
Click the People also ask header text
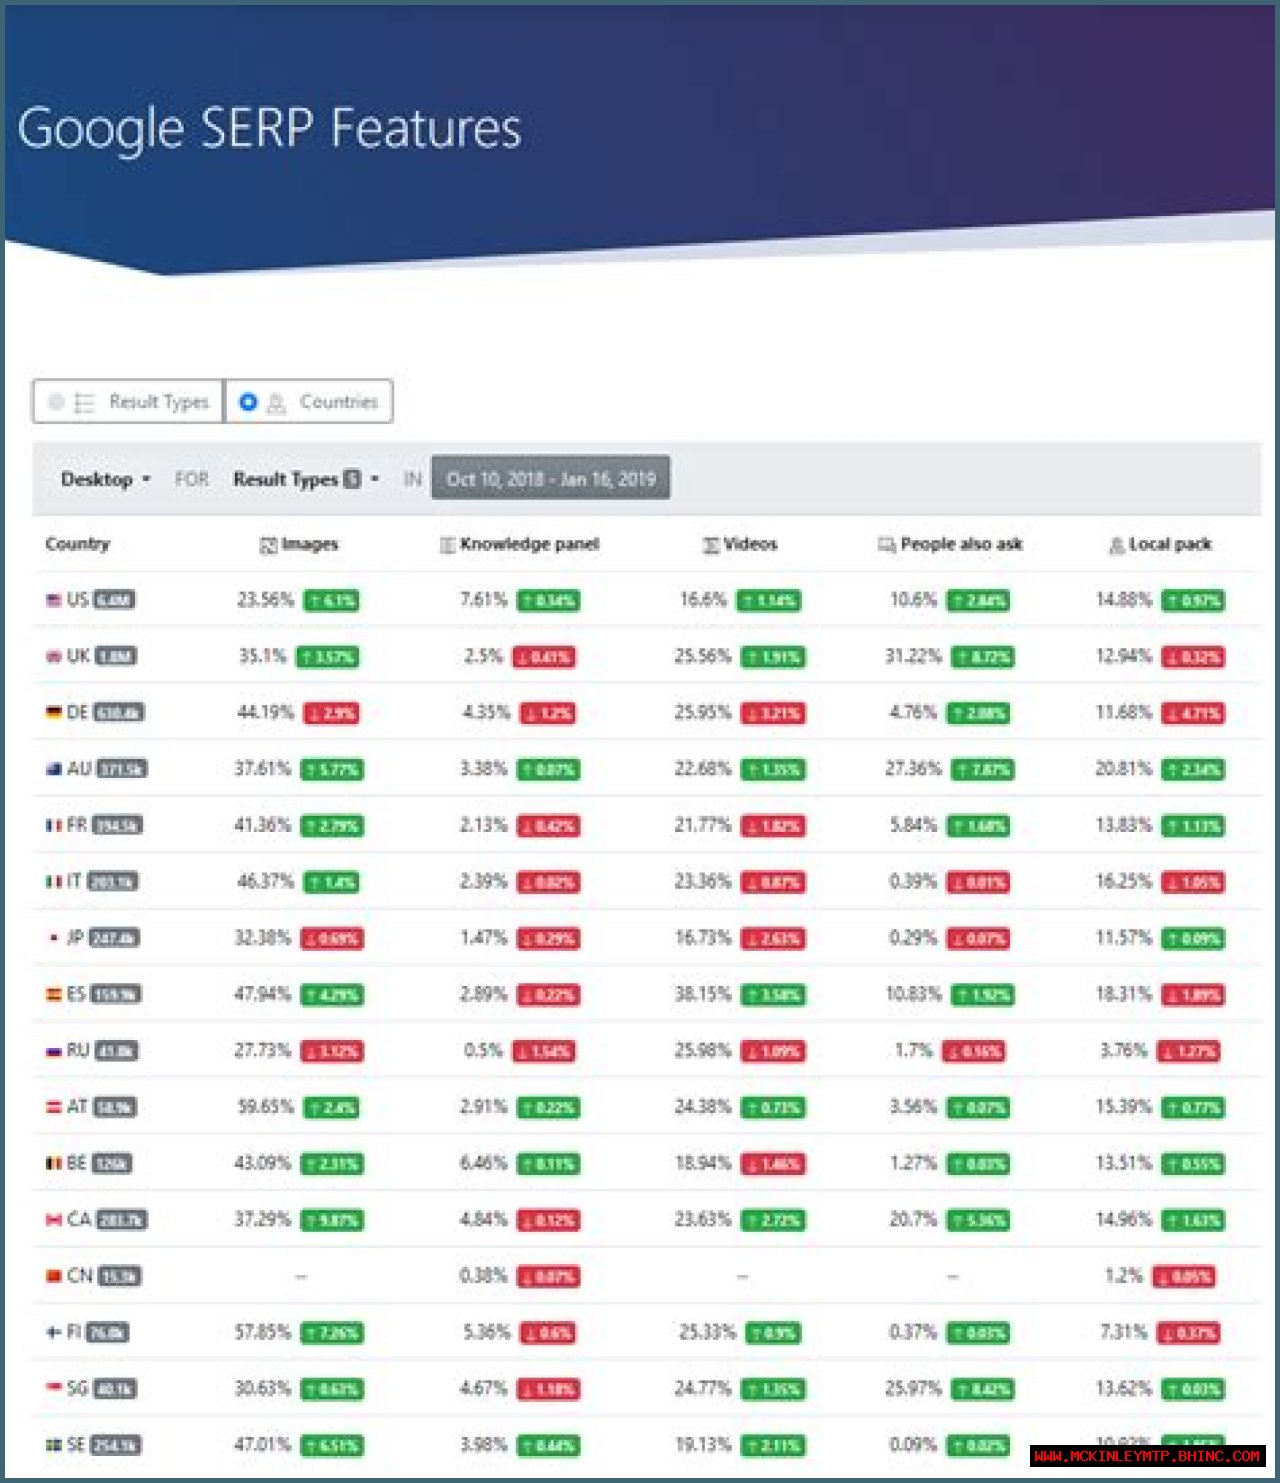(961, 544)
